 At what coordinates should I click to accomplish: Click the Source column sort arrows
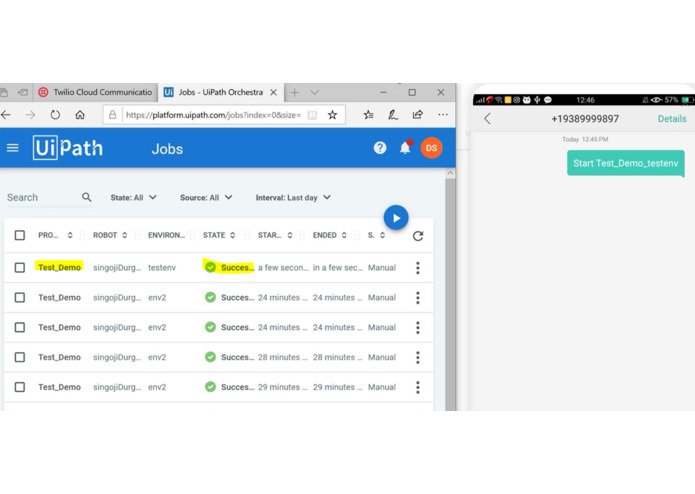click(x=382, y=235)
